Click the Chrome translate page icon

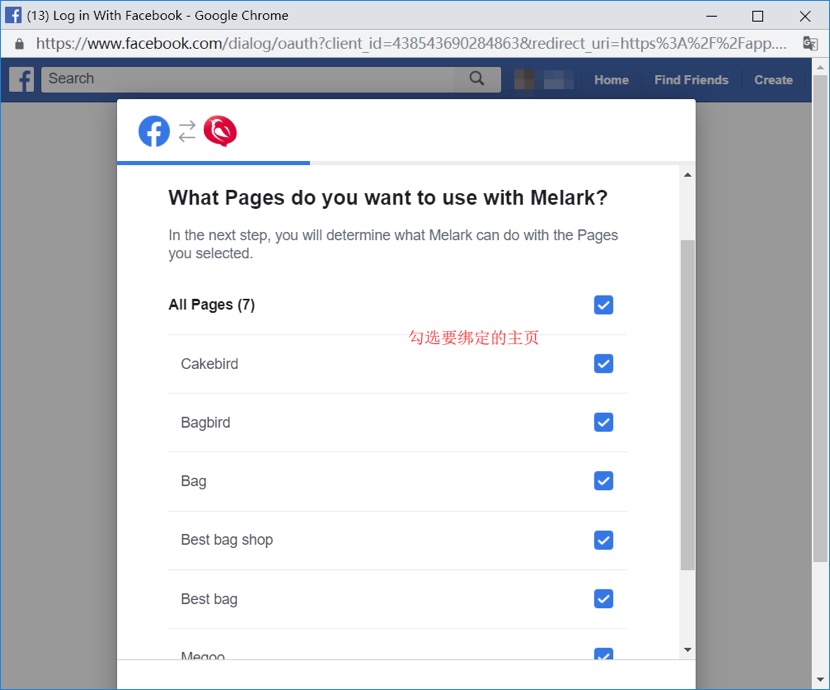[810, 43]
